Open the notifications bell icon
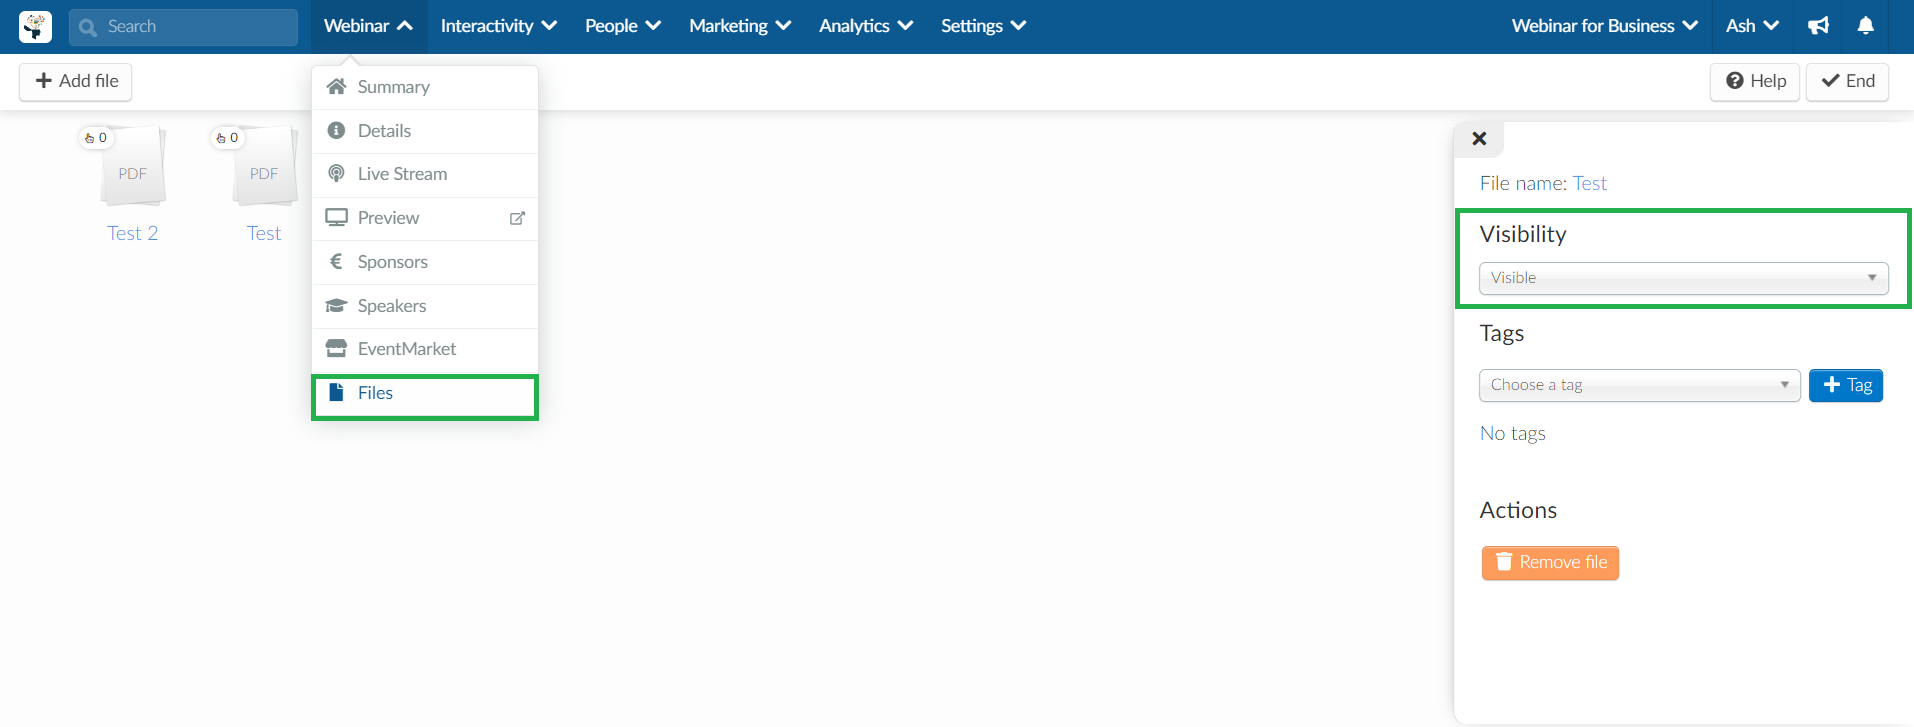This screenshot has width=1914, height=727. point(1866,26)
